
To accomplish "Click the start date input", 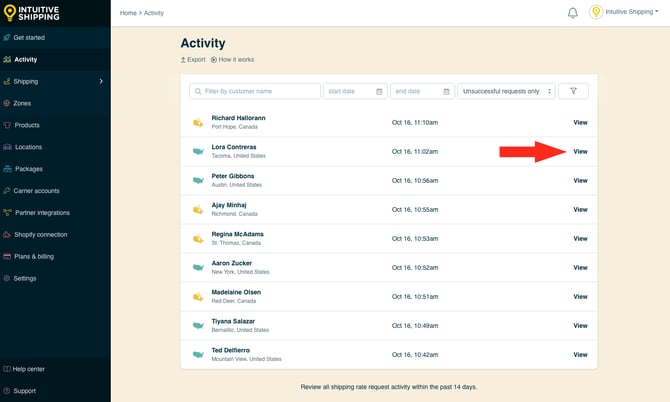I will (x=355, y=91).
